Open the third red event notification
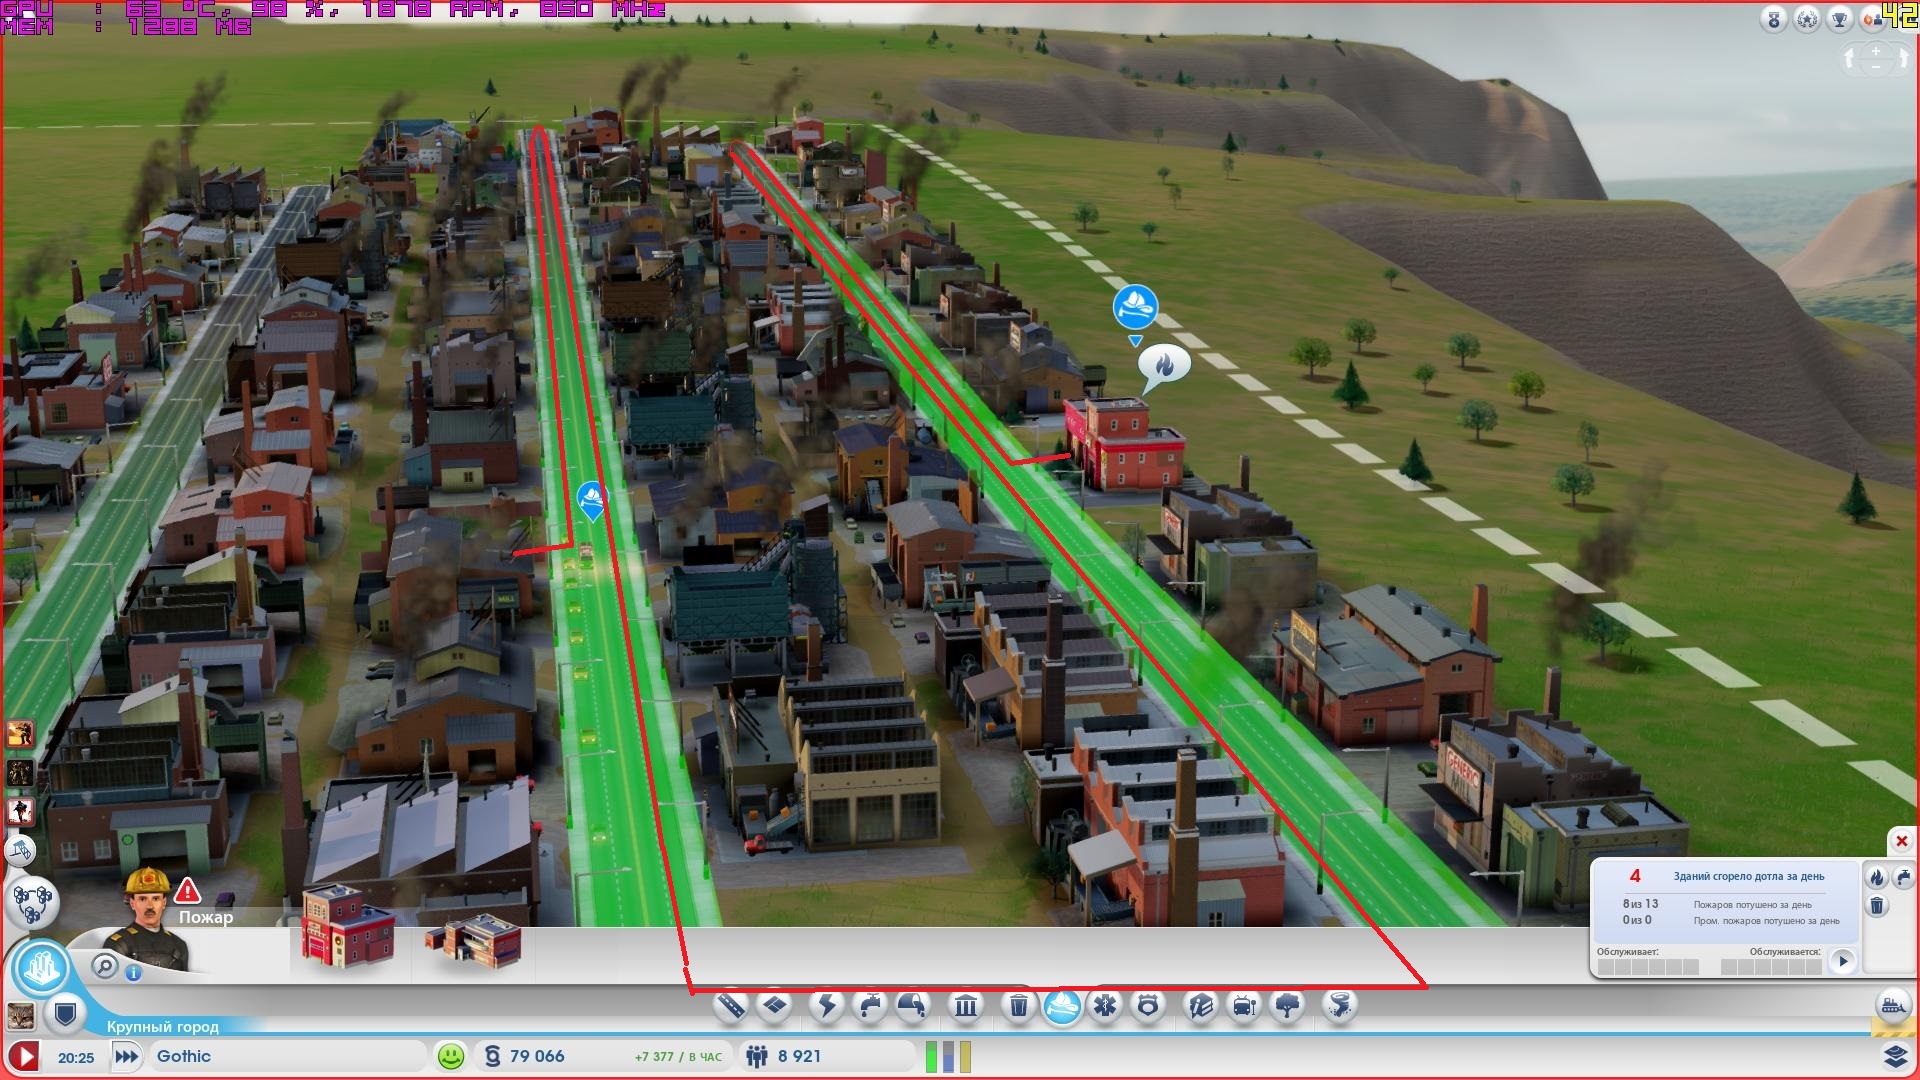This screenshot has width=1920, height=1080. click(20, 811)
